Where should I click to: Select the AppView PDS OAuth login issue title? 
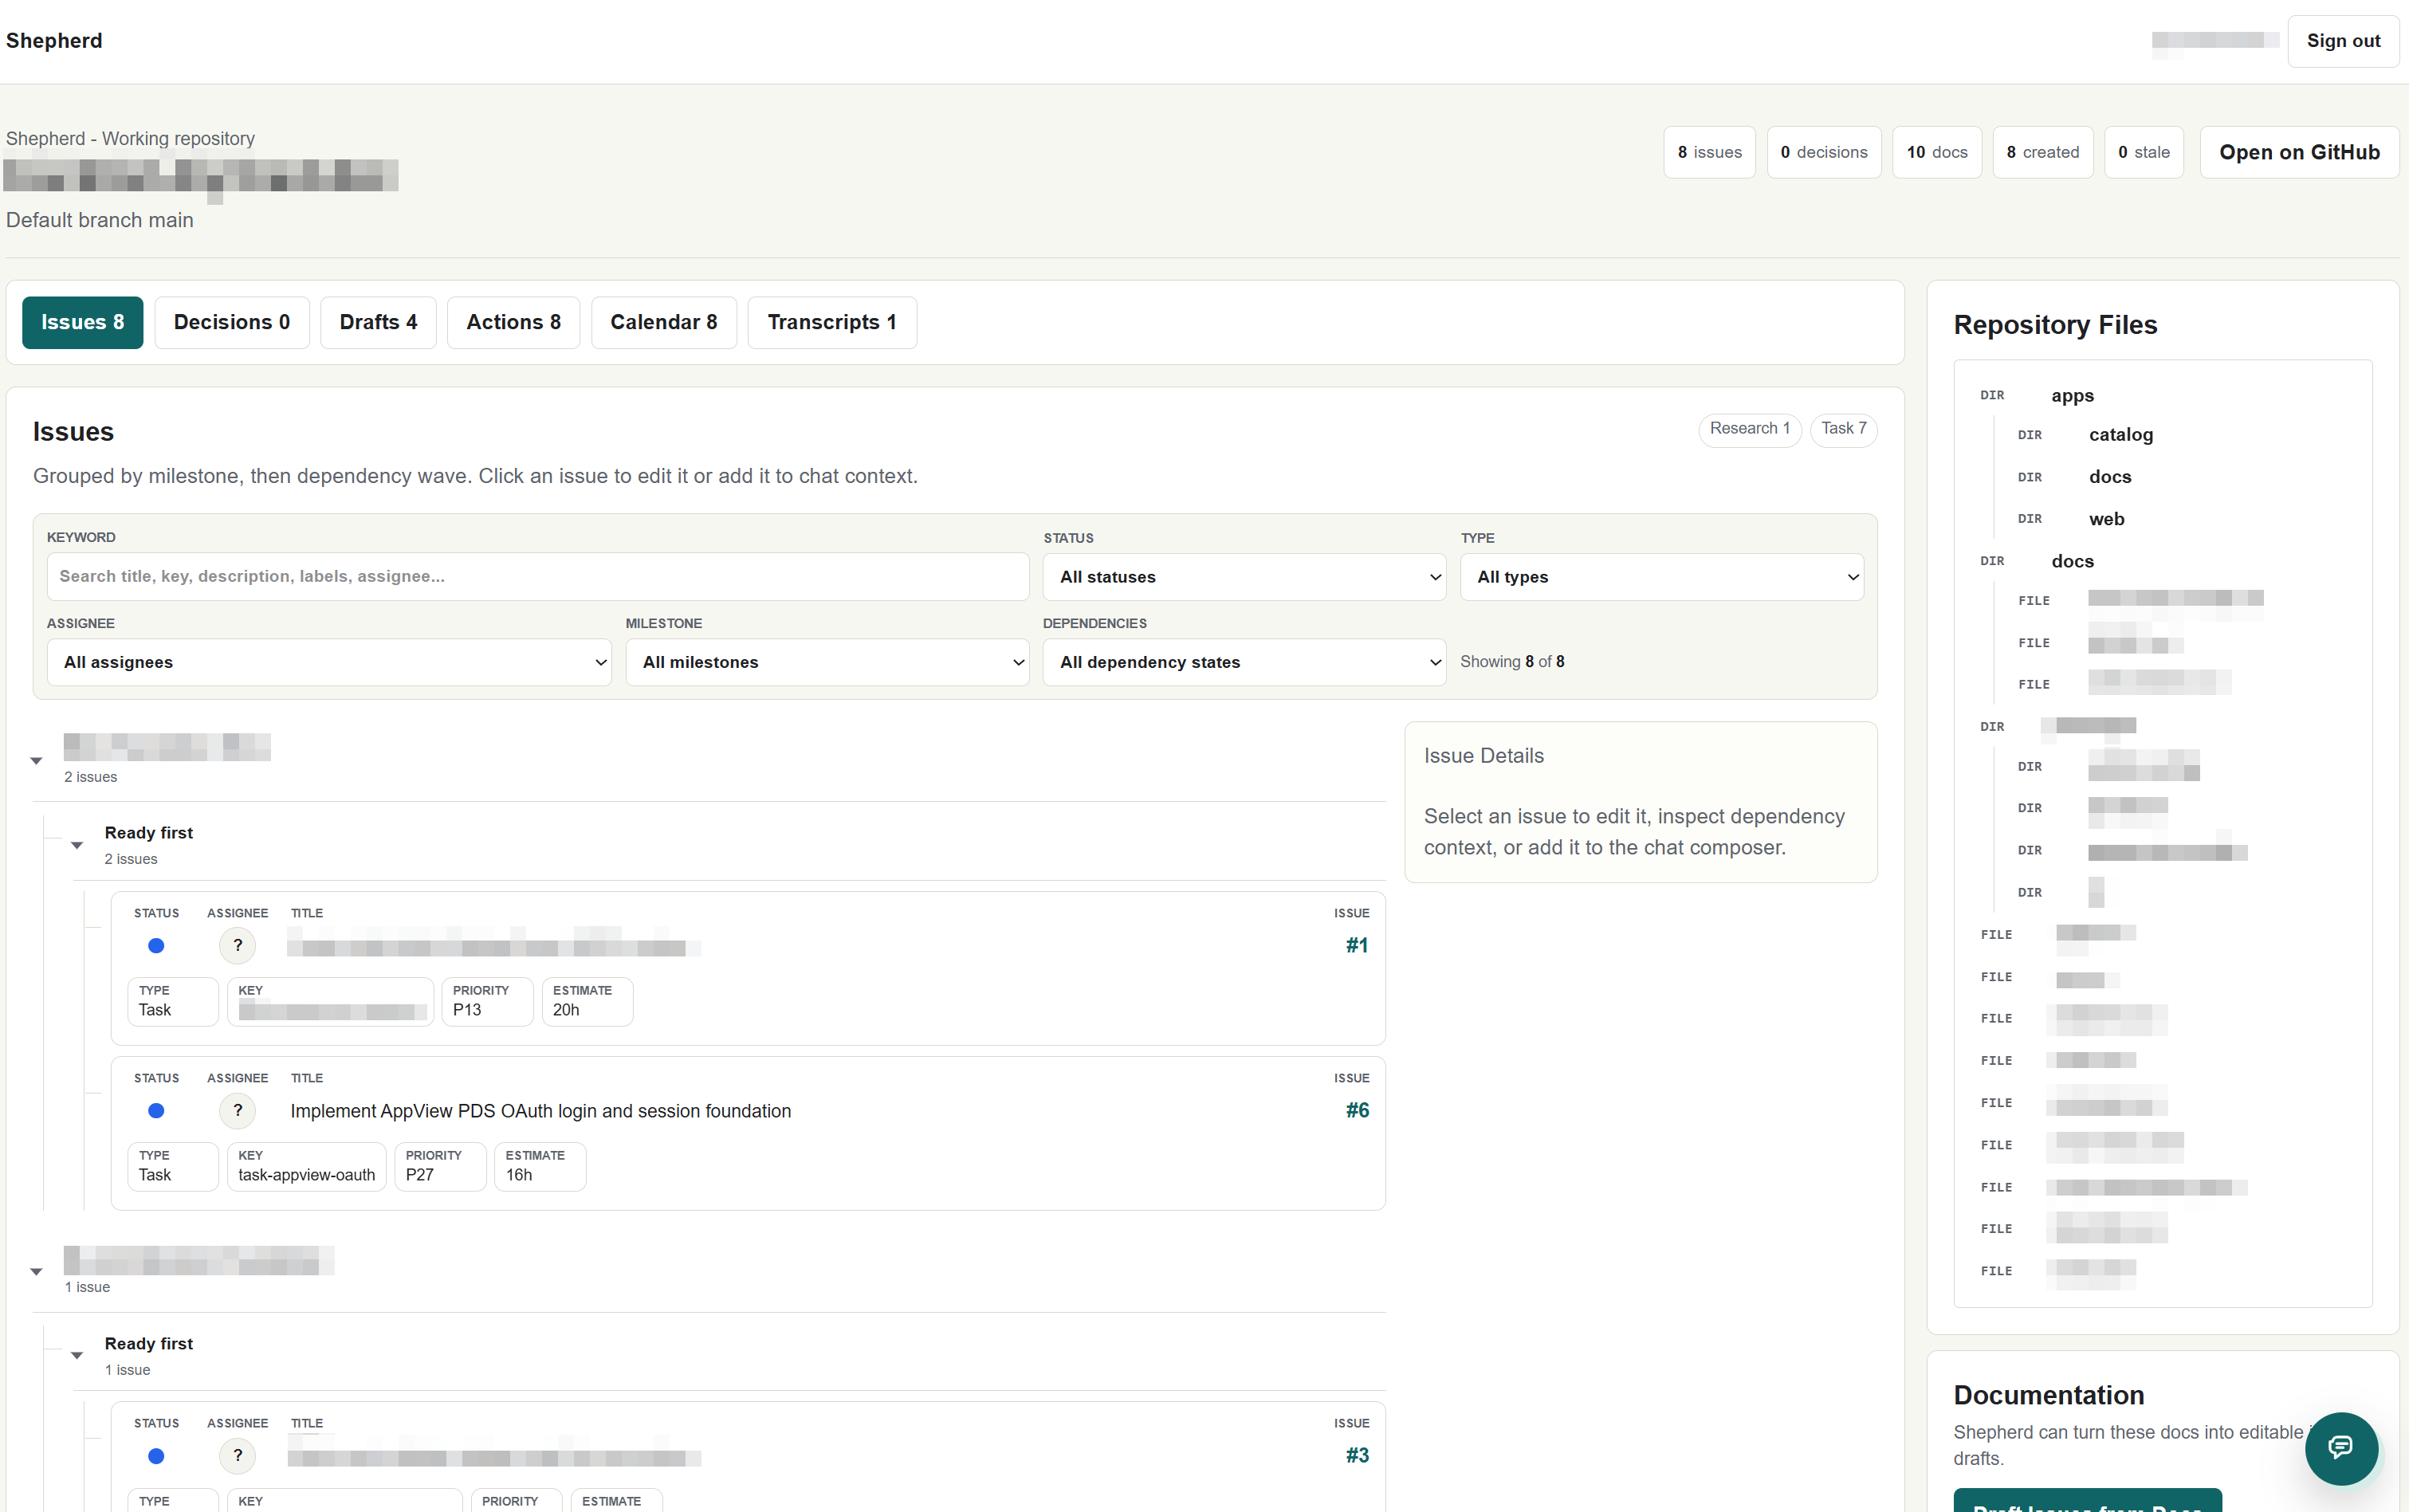pos(540,1111)
